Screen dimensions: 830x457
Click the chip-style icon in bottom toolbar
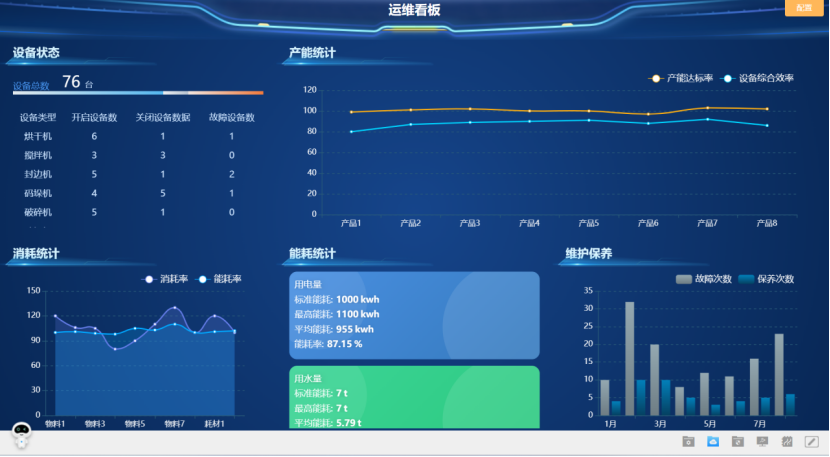pyautogui.click(x=787, y=441)
